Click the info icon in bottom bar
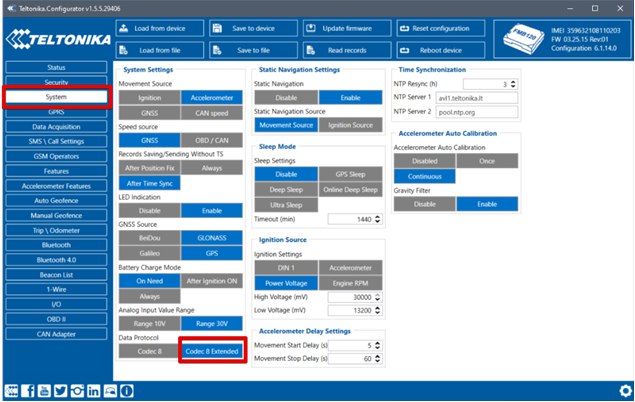 (126, 391)
